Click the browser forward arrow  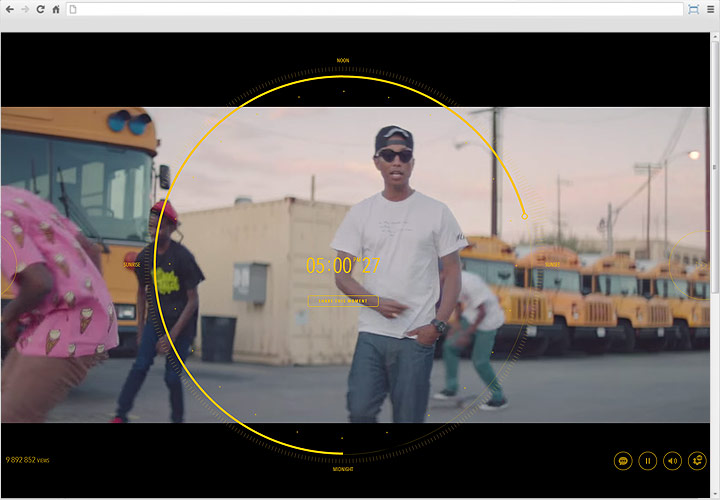25,9
